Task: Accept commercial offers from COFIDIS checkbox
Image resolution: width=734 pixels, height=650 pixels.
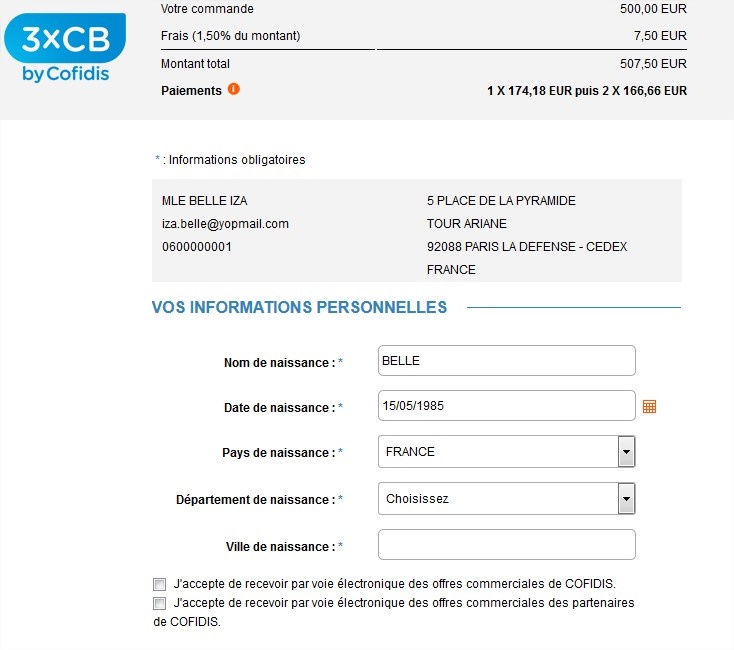Action: point(159,584)
